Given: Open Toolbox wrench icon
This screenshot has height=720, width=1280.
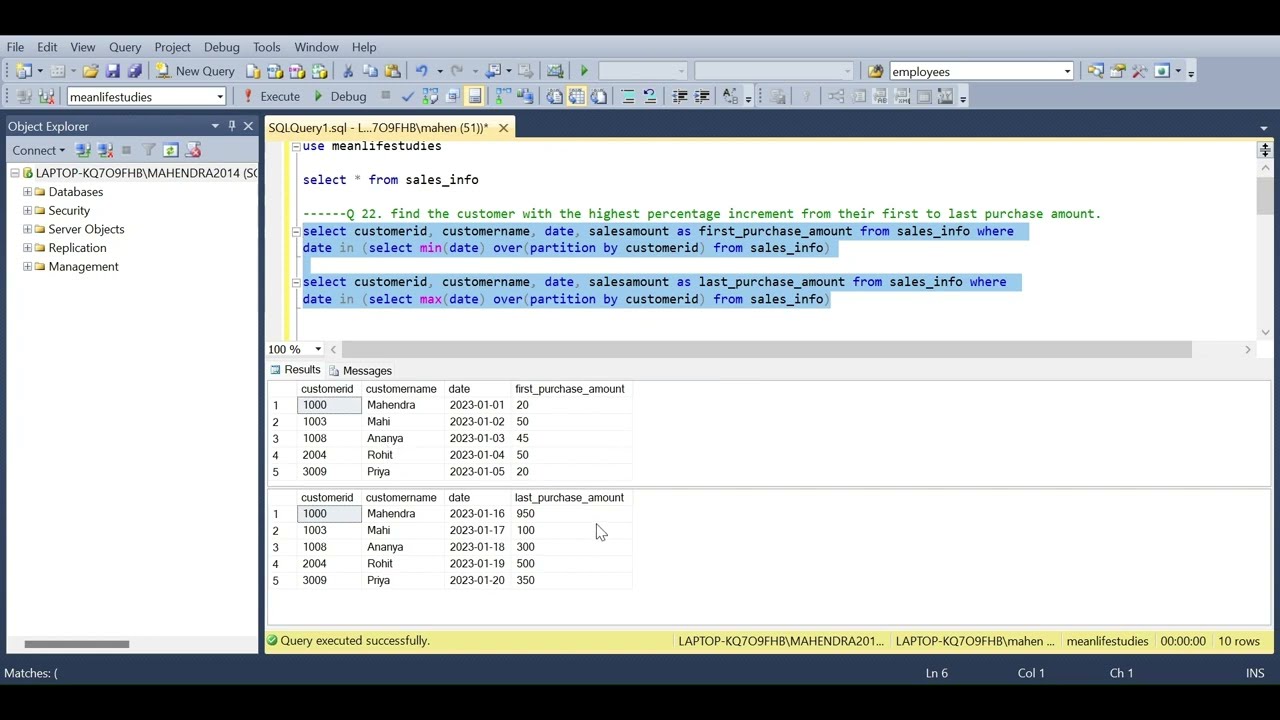Looking at the screenshot, I should 1139,71.
